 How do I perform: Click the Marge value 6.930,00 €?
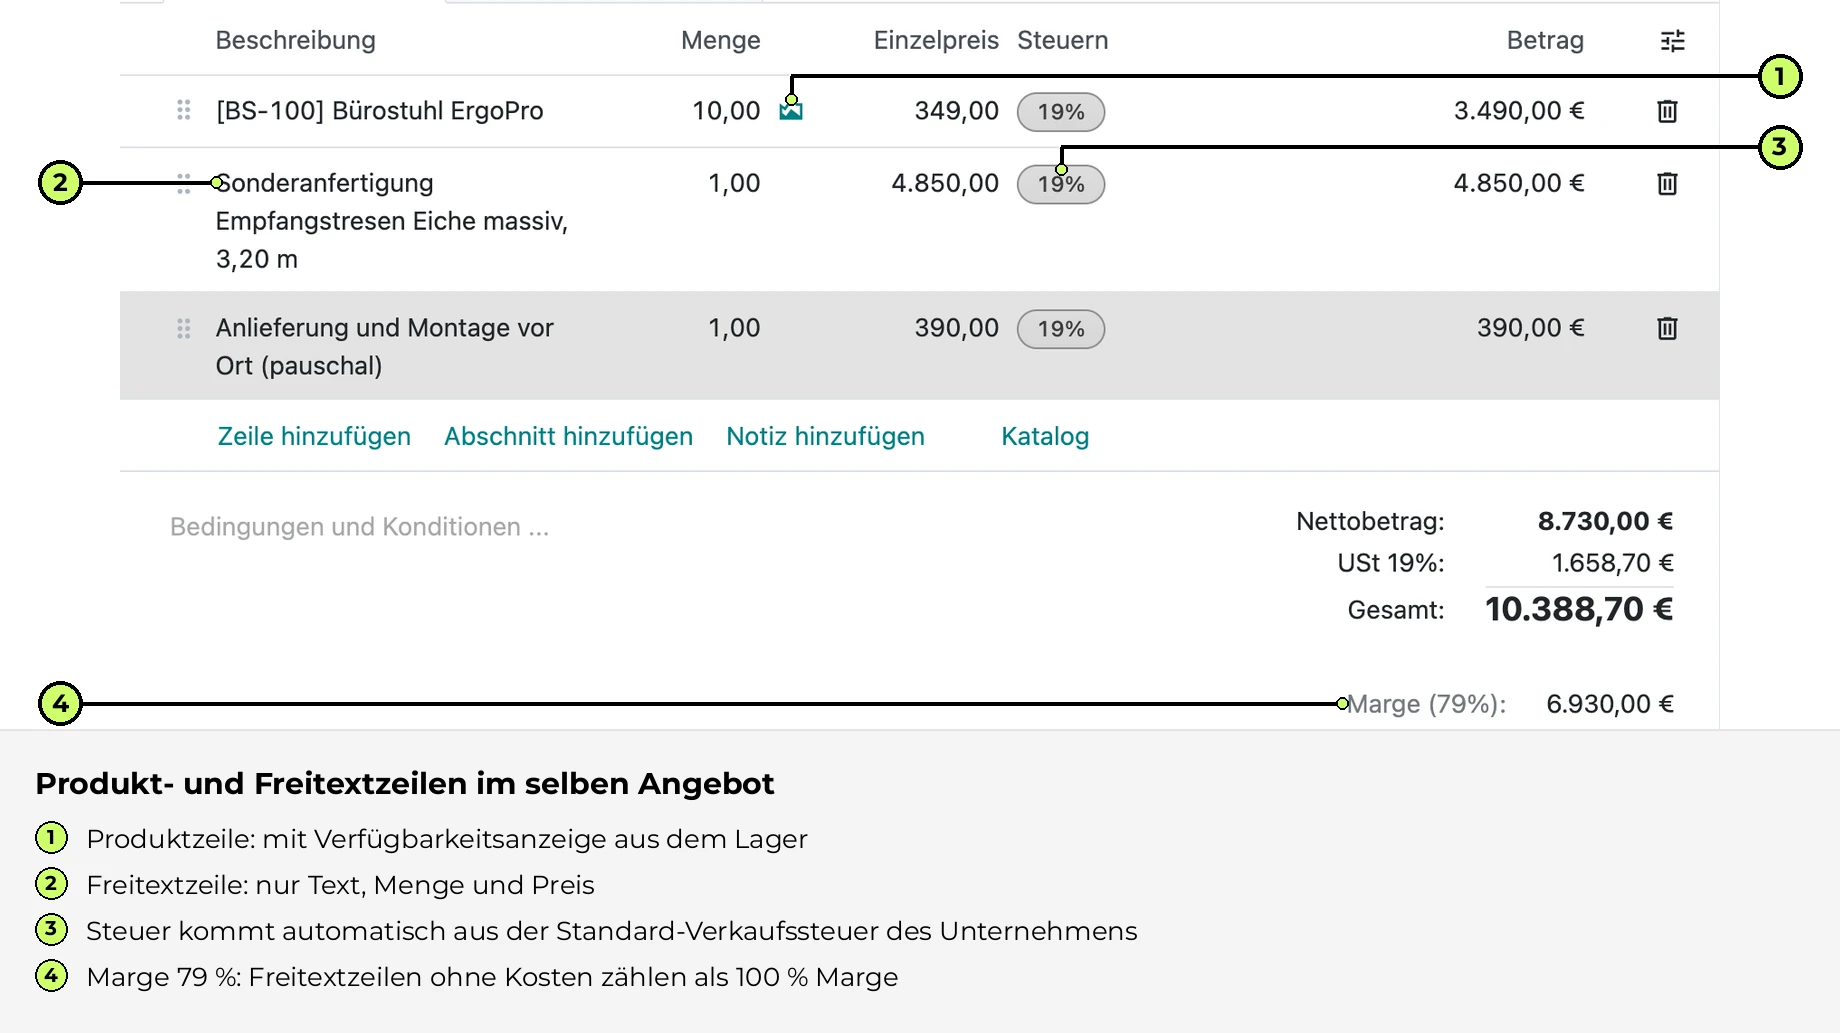point(1610,704)
